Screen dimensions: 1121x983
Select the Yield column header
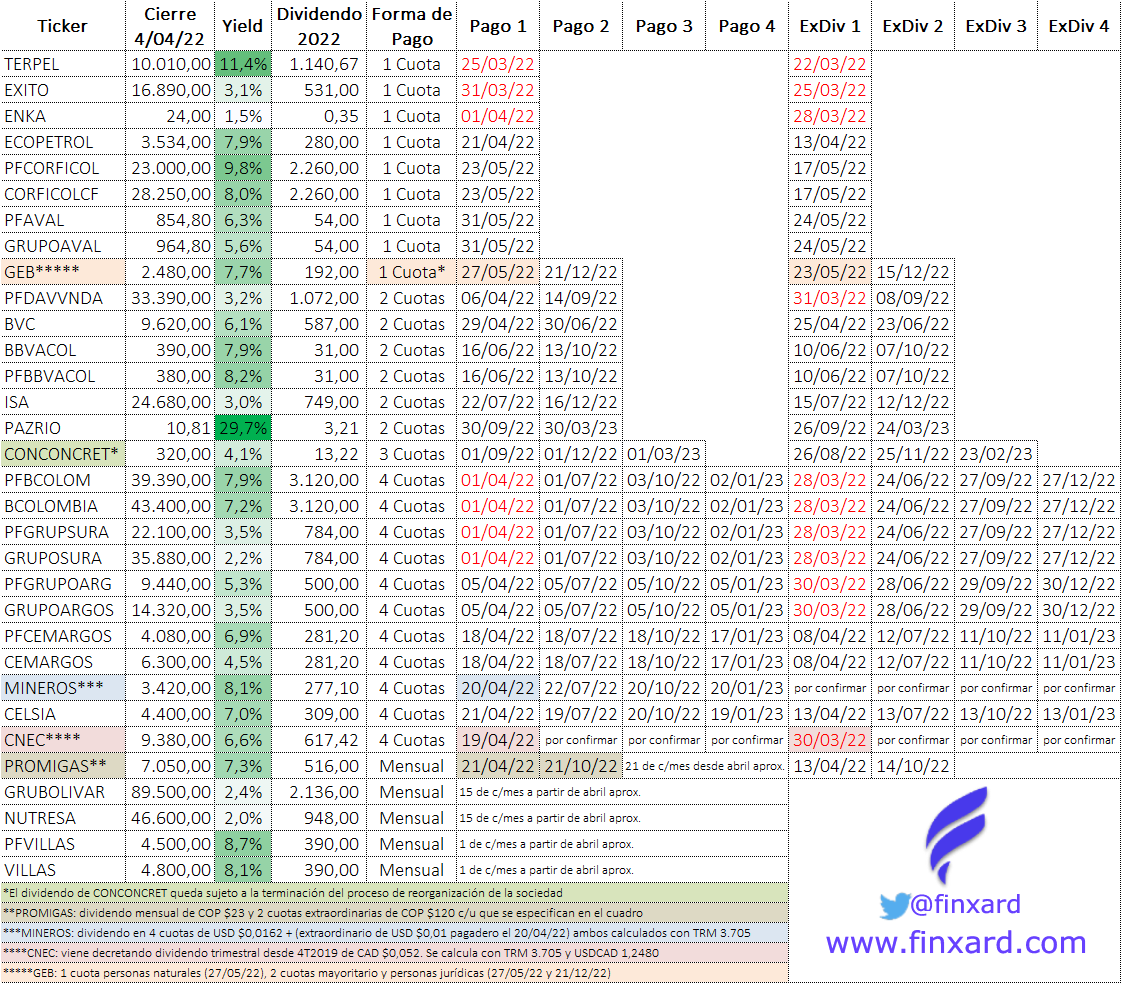click(242, 26)
